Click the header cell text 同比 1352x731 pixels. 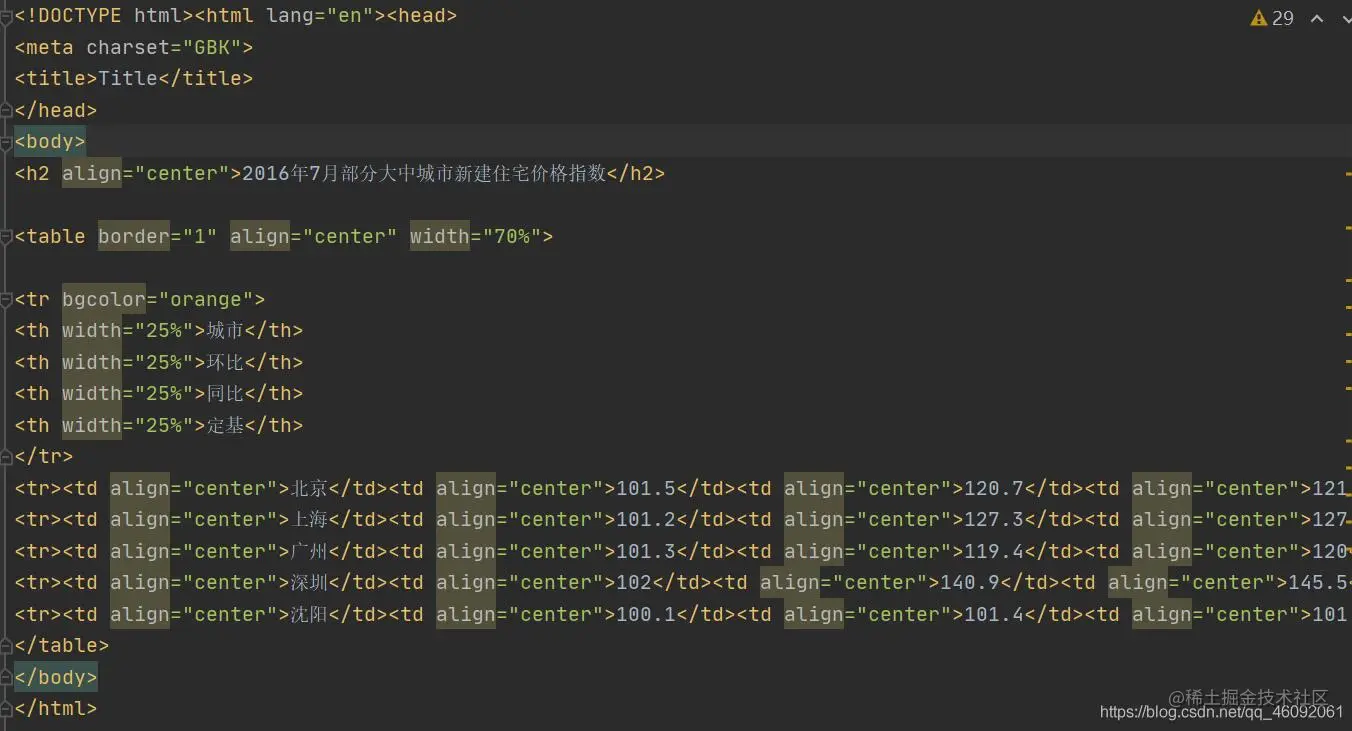tap(225, 393)
